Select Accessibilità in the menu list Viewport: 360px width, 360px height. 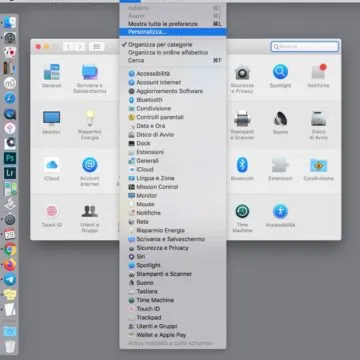[x=173, y=74]
